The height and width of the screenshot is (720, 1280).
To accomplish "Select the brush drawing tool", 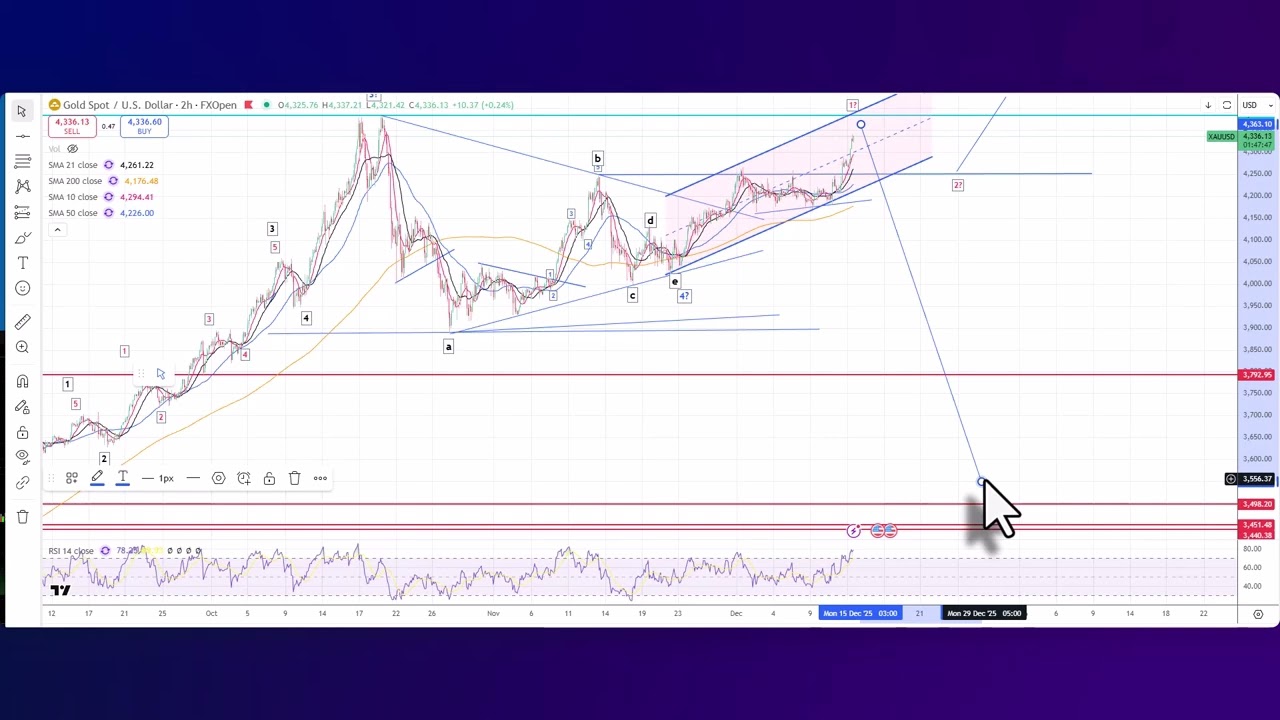I will click(22, 238).
